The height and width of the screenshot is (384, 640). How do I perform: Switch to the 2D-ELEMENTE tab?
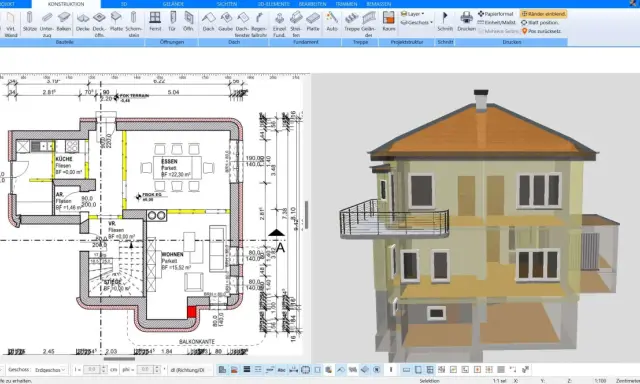273,4
